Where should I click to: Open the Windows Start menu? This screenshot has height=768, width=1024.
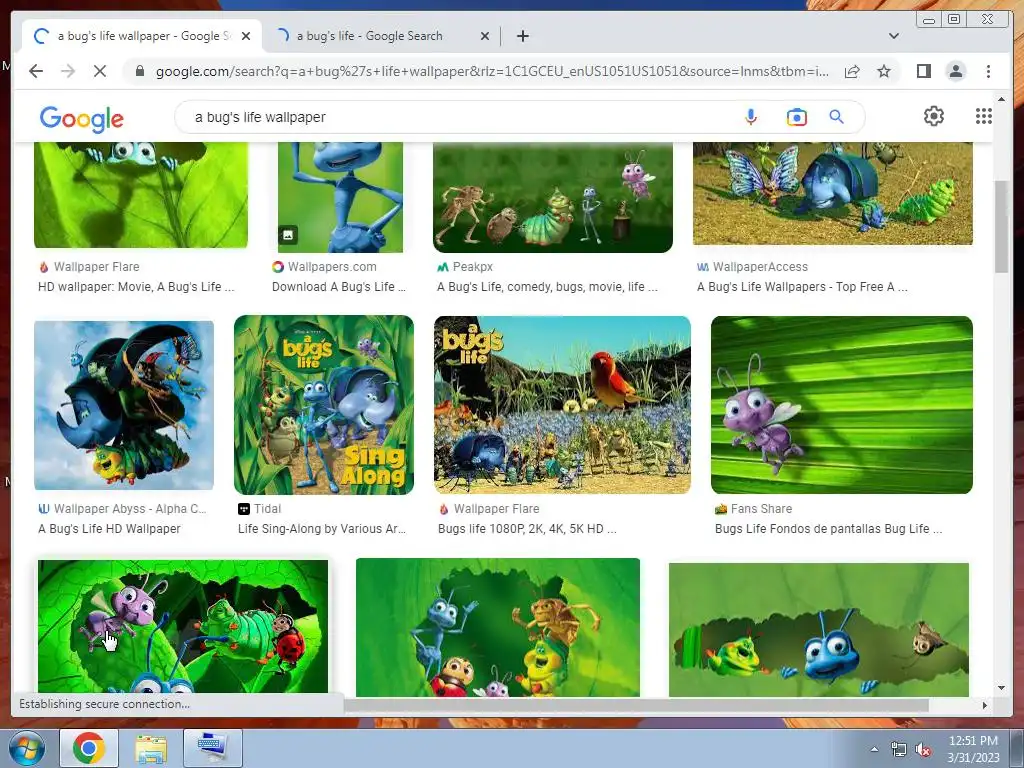(x=26, y=748)
